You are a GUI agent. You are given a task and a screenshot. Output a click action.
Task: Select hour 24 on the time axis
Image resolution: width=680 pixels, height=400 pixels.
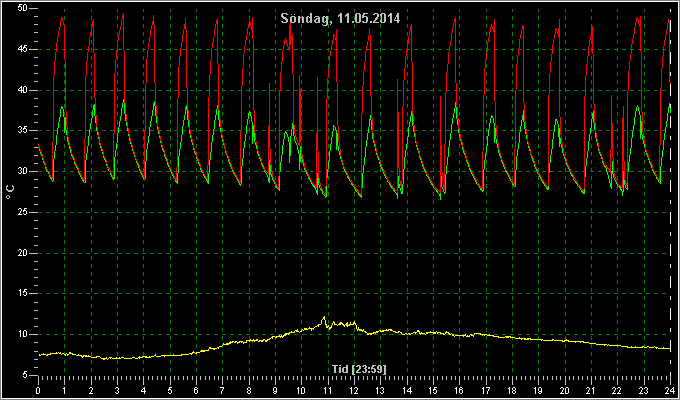(x=670, y=389)
